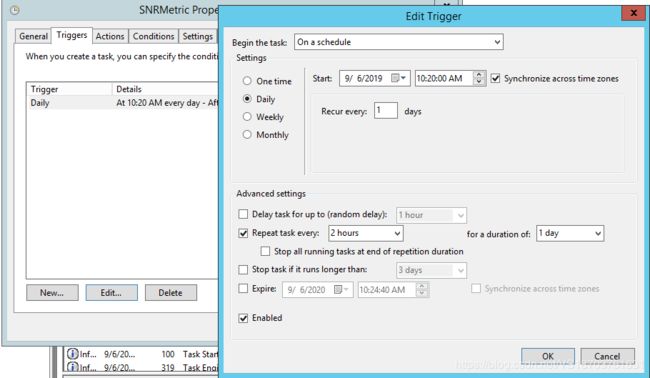
Task: Decrease Start time with down spinner arrow
Action: point(479,82)
